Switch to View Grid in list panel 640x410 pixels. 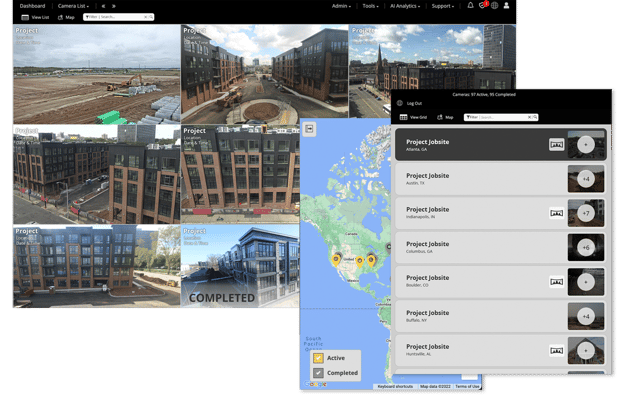[x=413, y=117]
